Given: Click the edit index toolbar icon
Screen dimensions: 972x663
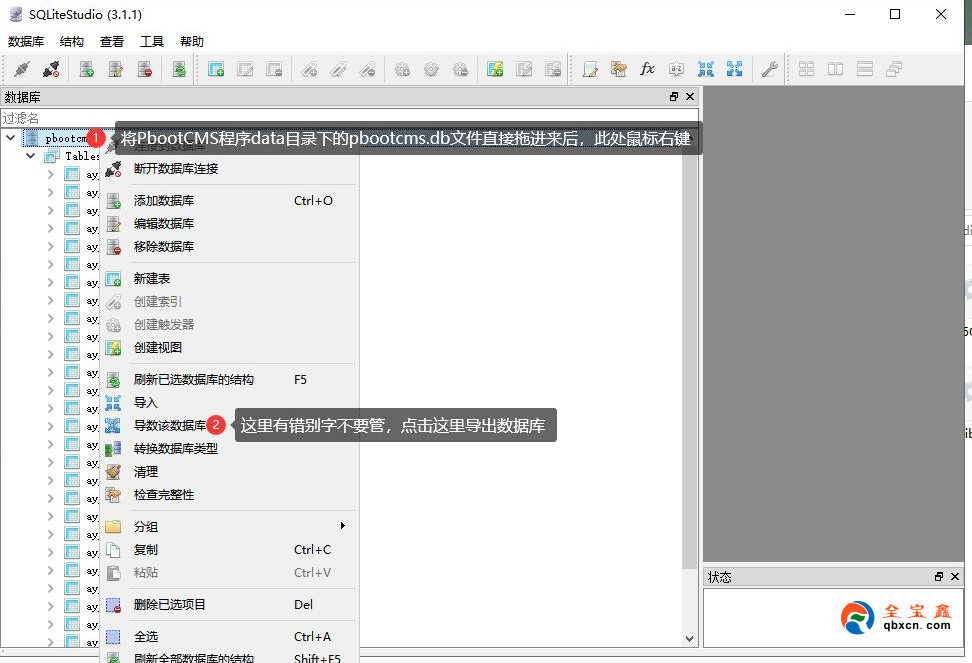Looking at the screenshot, I should [x=338, y=69].
